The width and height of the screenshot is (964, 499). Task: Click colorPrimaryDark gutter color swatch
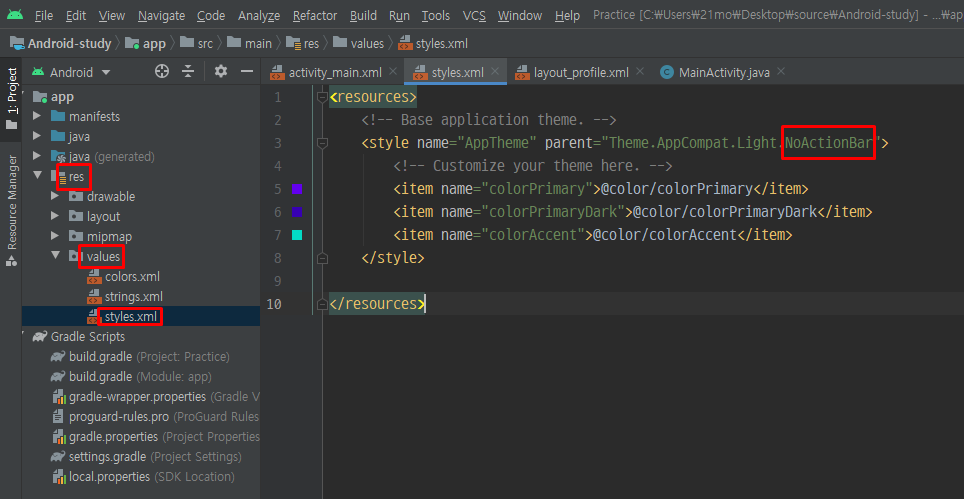pos(297,212)
